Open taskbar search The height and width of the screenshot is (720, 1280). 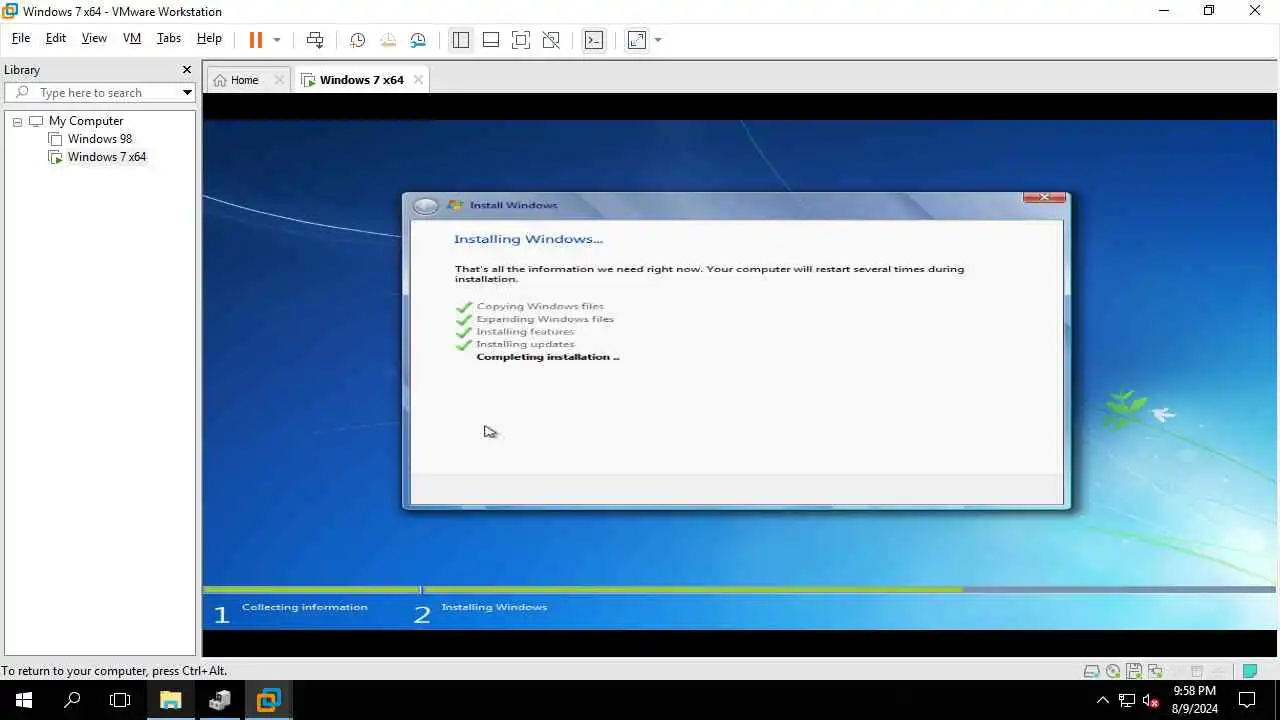pyautogui.click(x=72, y=700)
